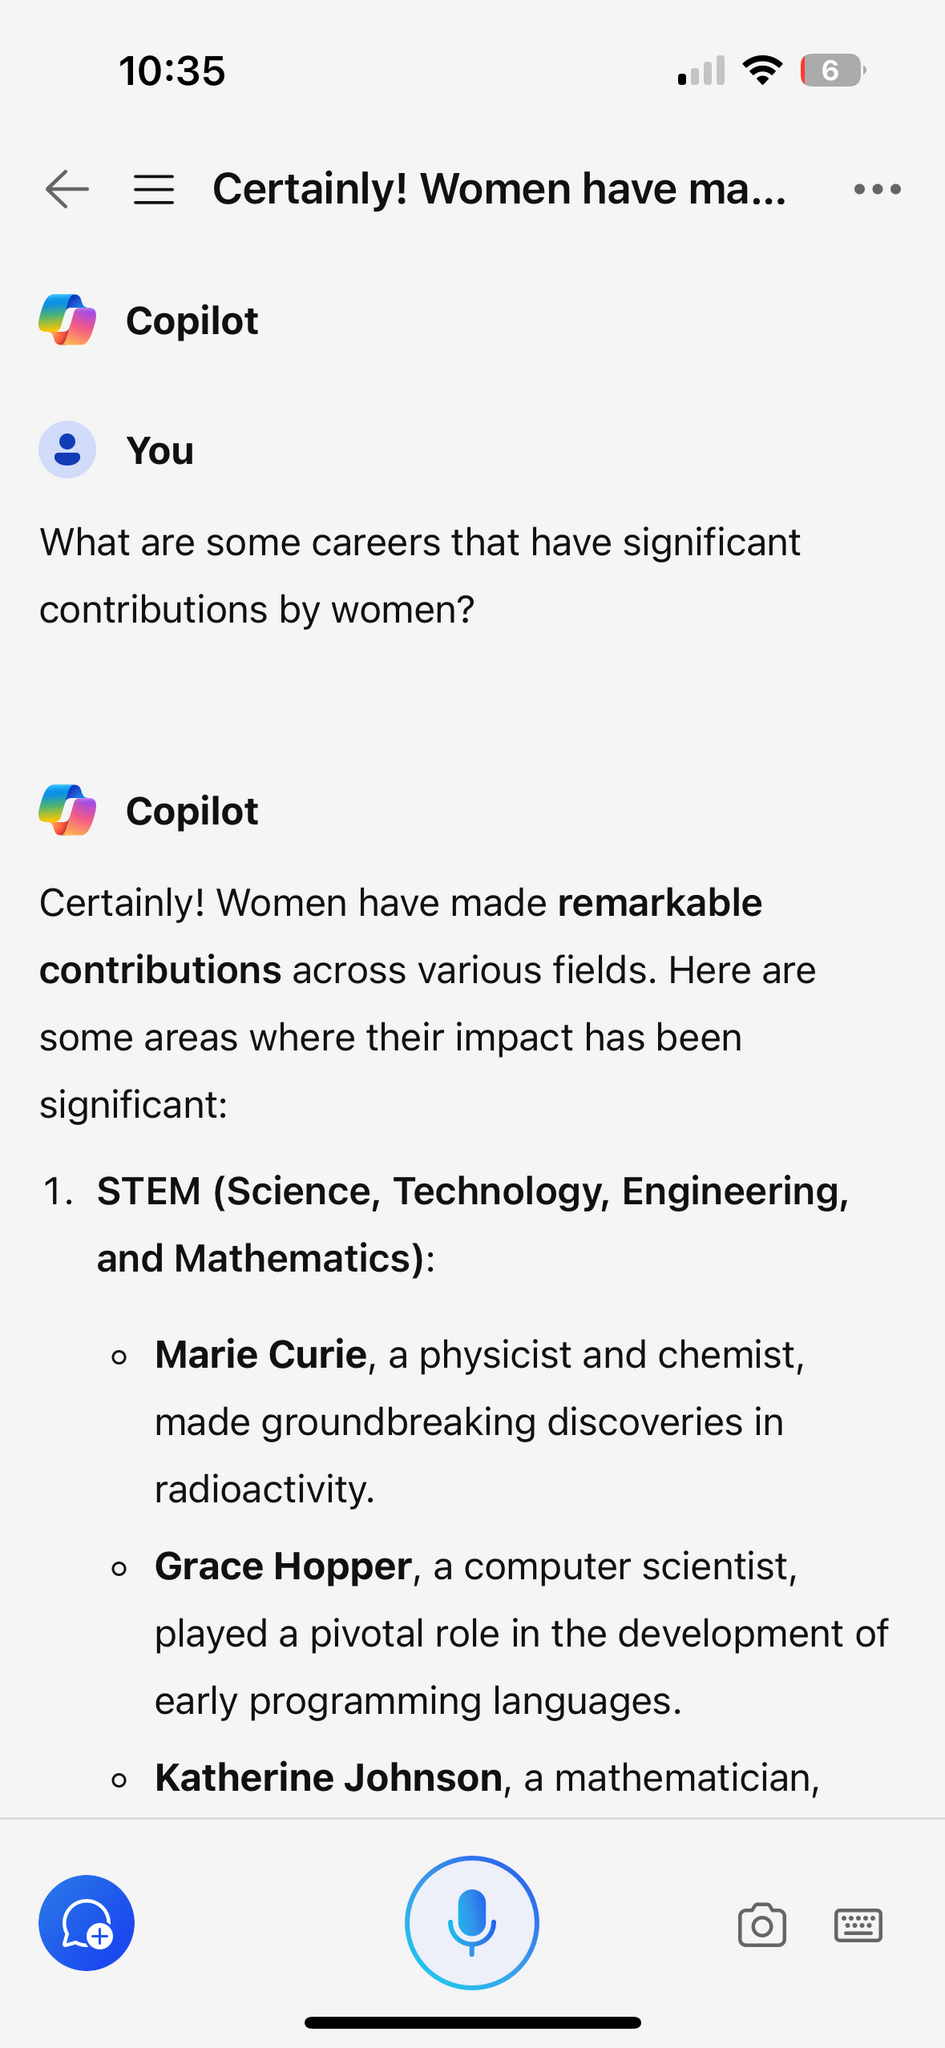The height and width of the screenshot is (2048, 945).
Task: Tap the bold 'Grace Hopper' name
Action: point(283,1566)
